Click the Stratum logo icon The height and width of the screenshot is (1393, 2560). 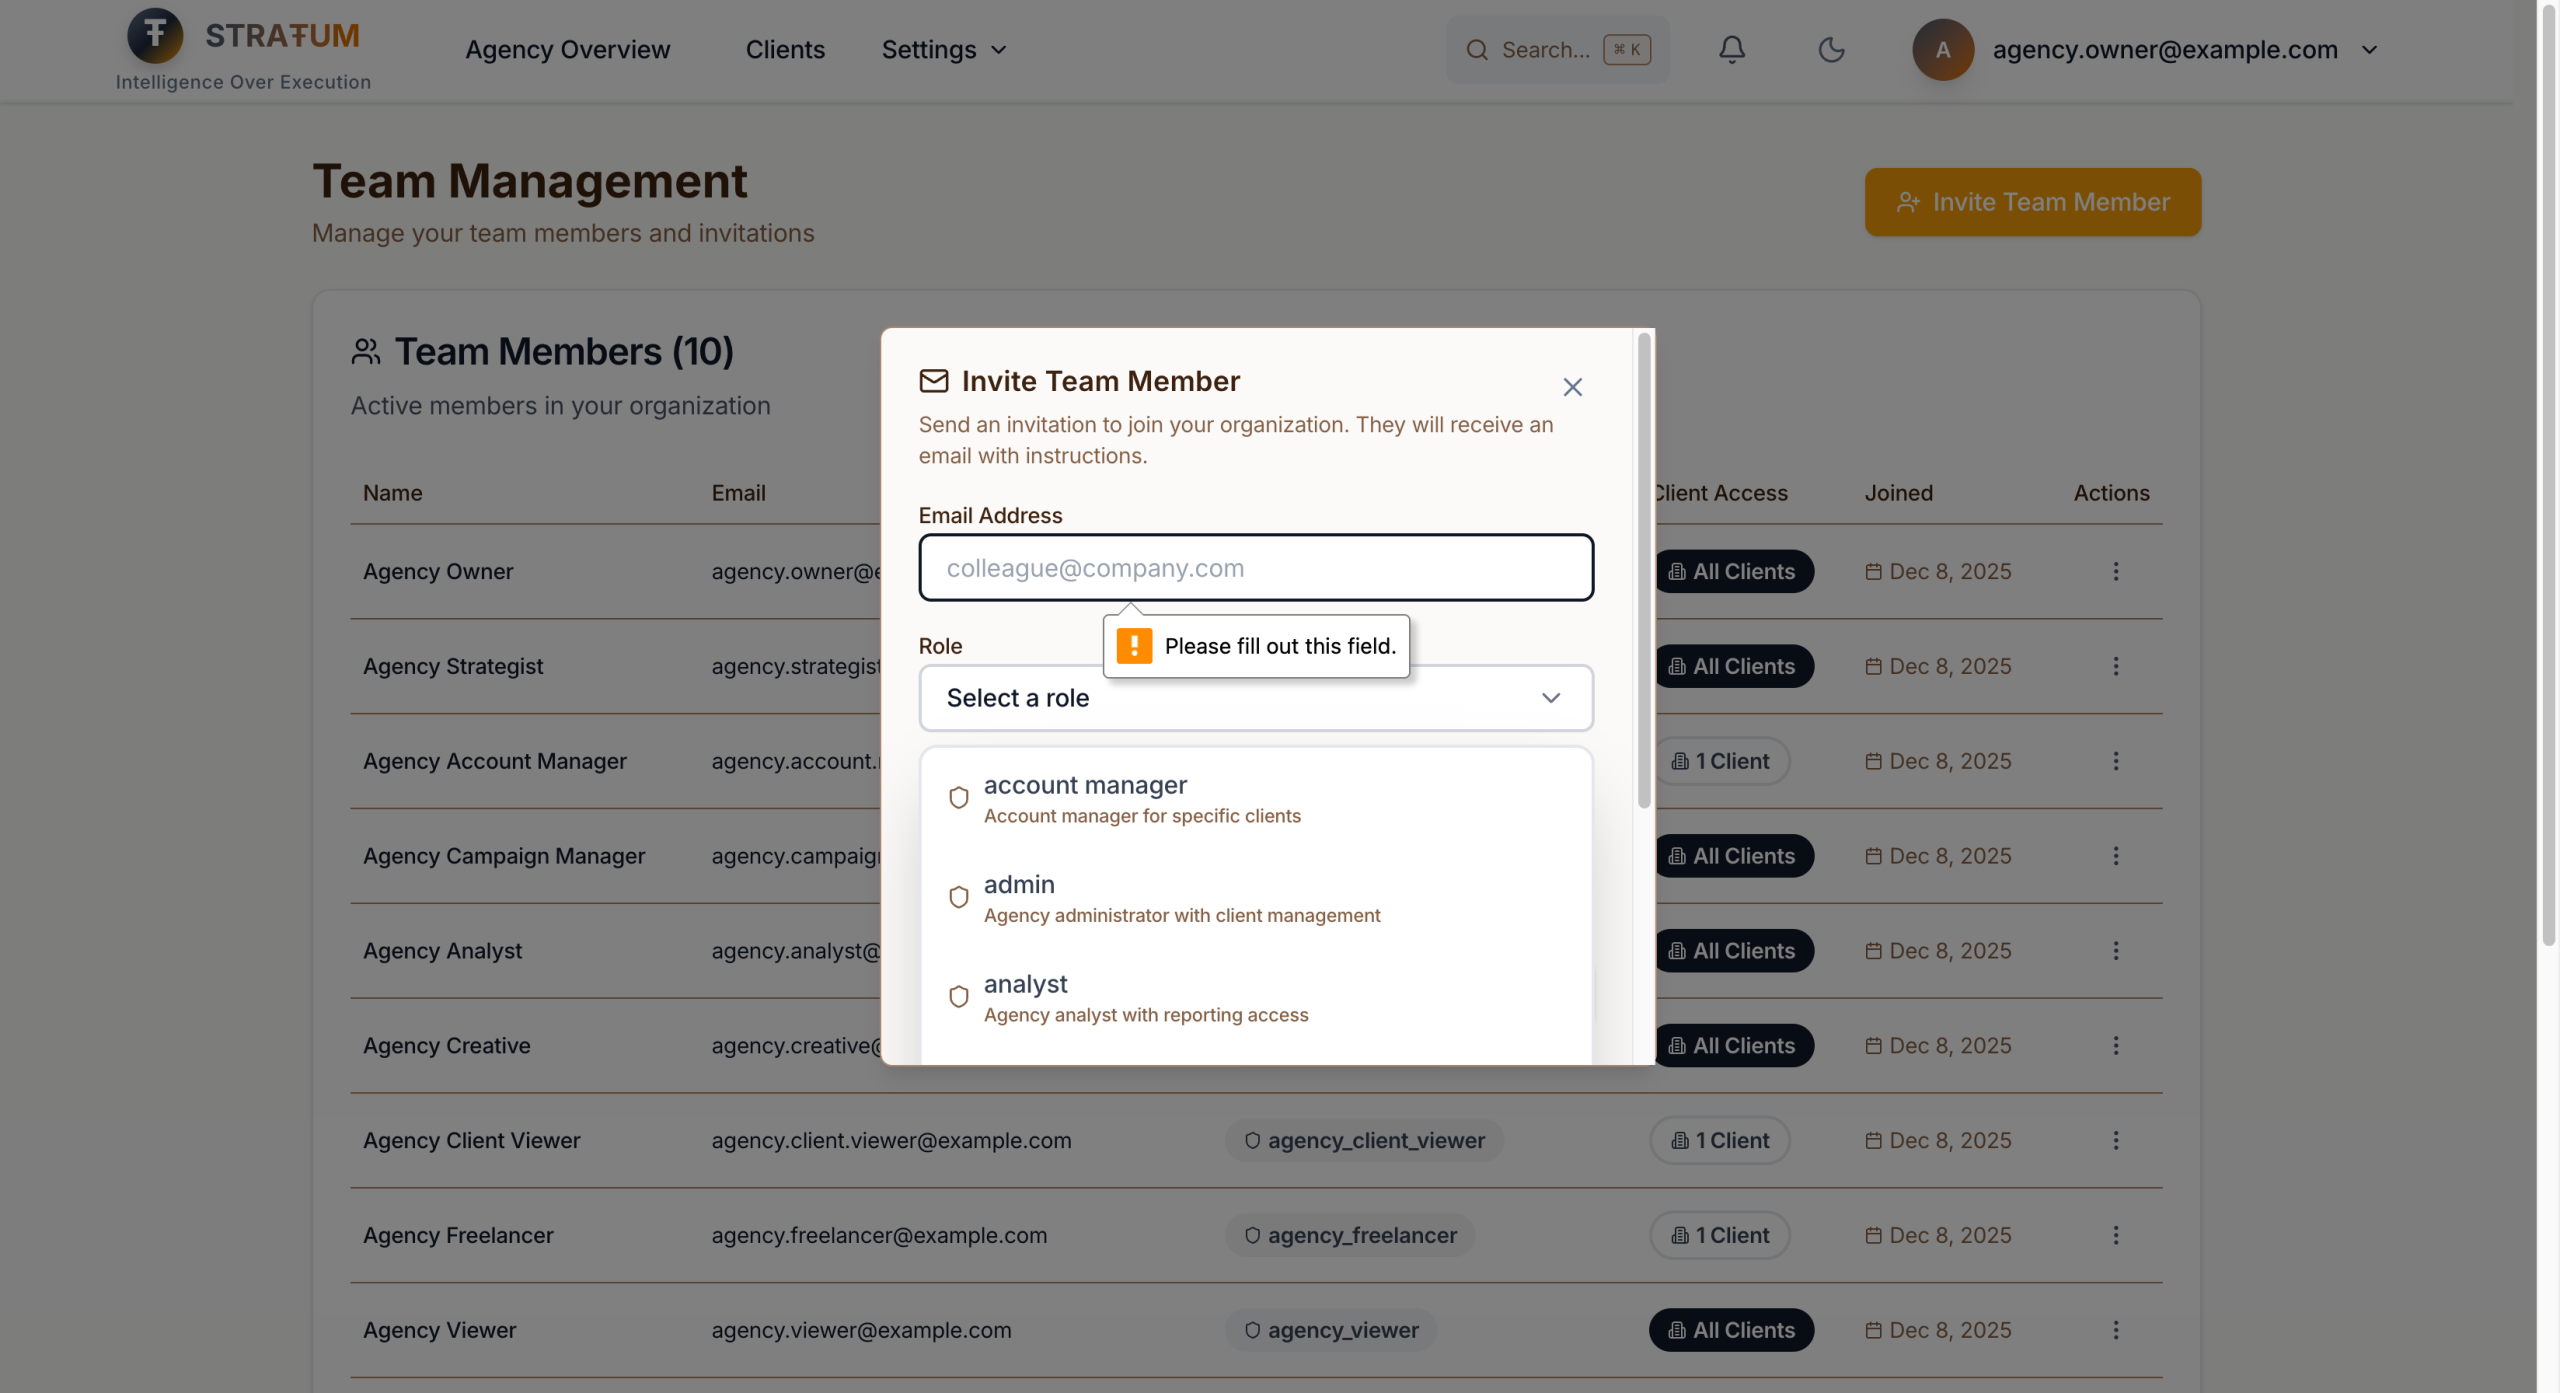click(x=155, y=35)
